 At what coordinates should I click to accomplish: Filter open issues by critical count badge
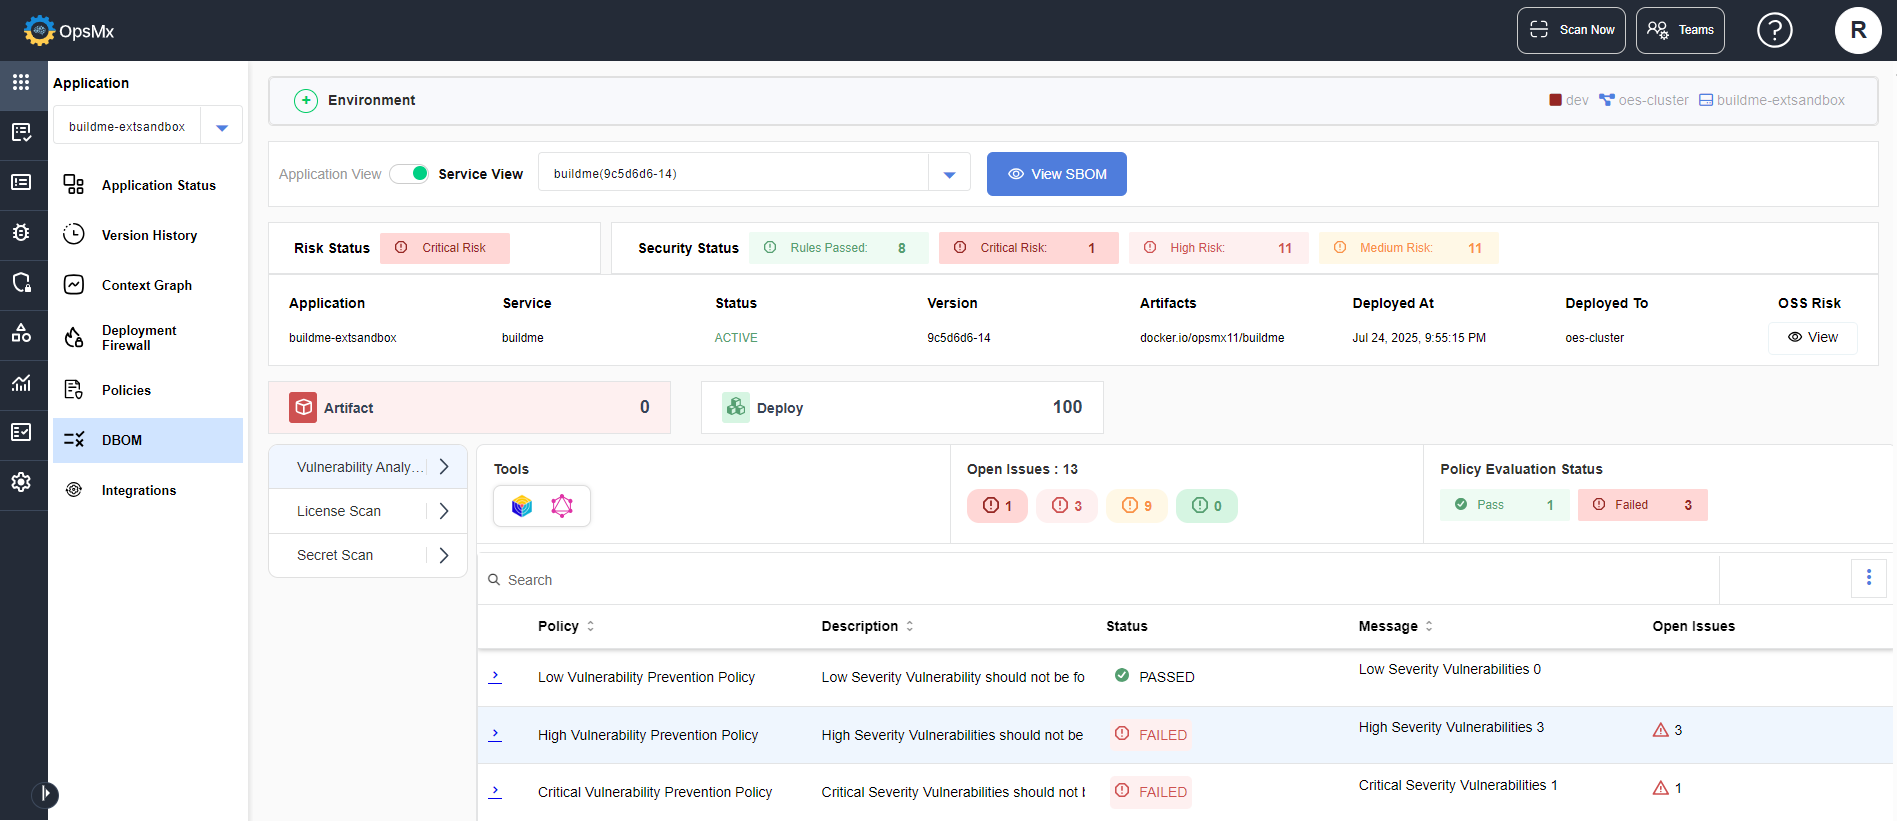997,506
